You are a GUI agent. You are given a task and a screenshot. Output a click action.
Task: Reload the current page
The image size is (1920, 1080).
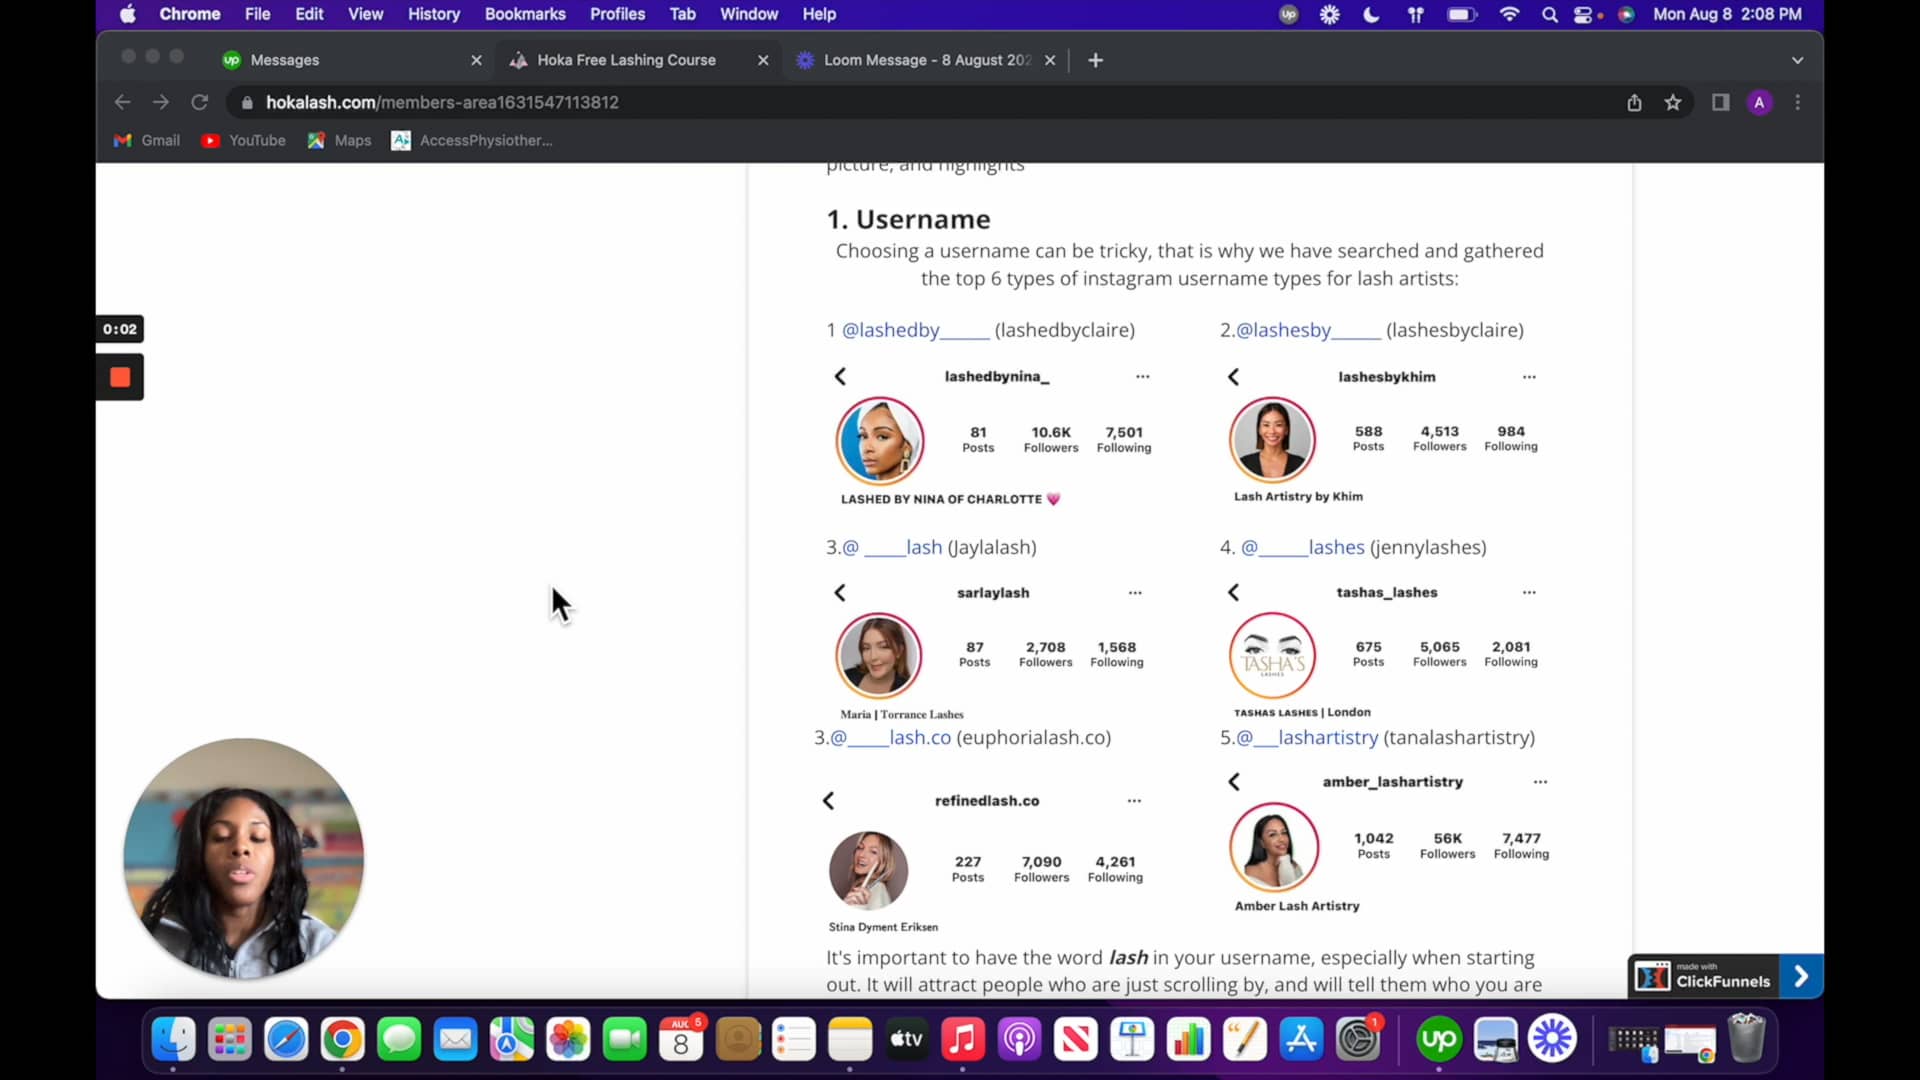[x=199, y=102]
